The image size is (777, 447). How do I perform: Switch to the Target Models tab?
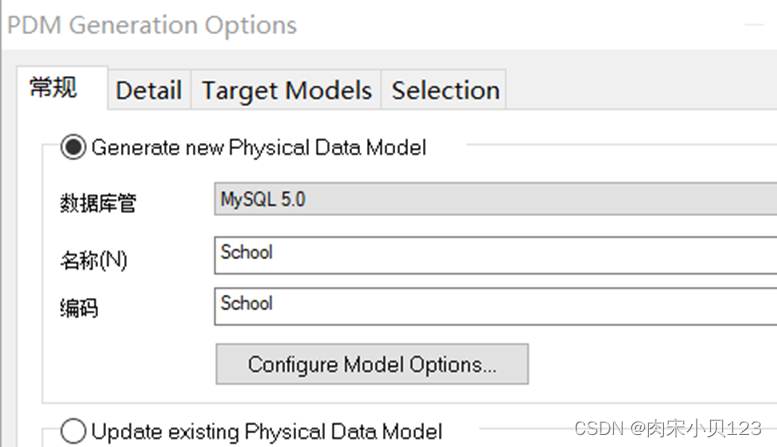[x=286, y=90]
